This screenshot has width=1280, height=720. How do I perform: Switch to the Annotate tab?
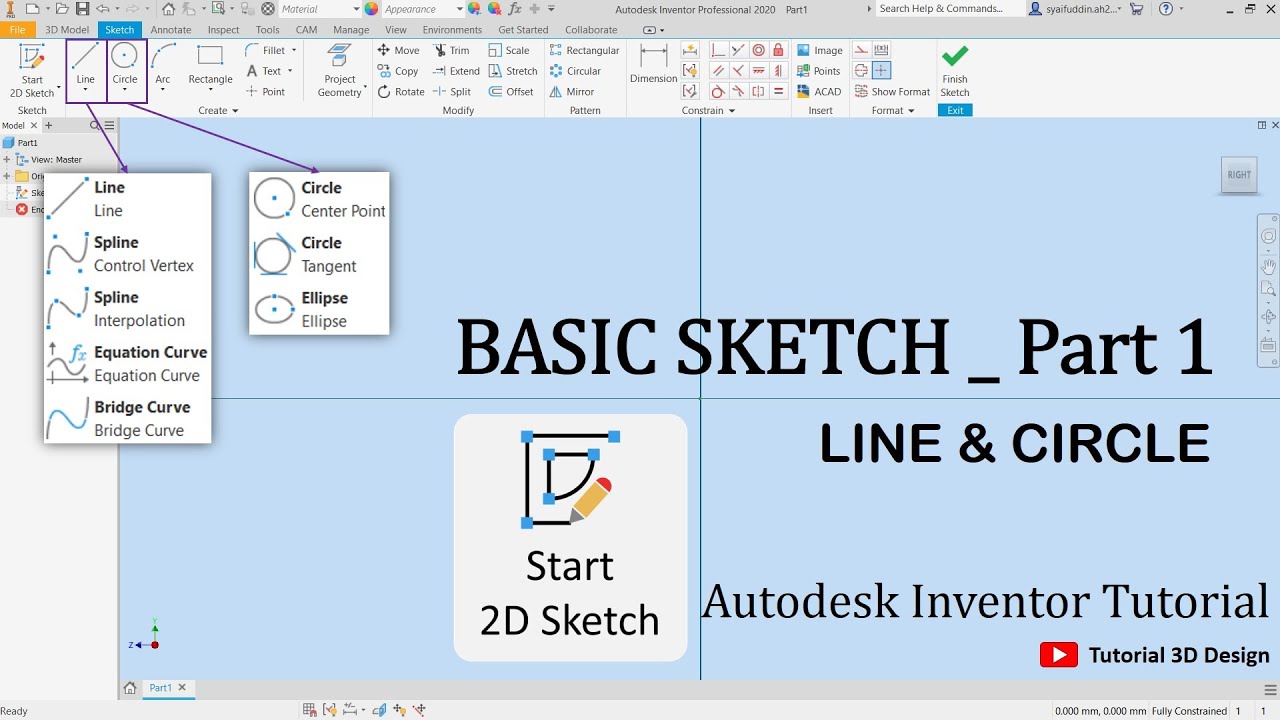pyautogui.click(x=171, y=30)
